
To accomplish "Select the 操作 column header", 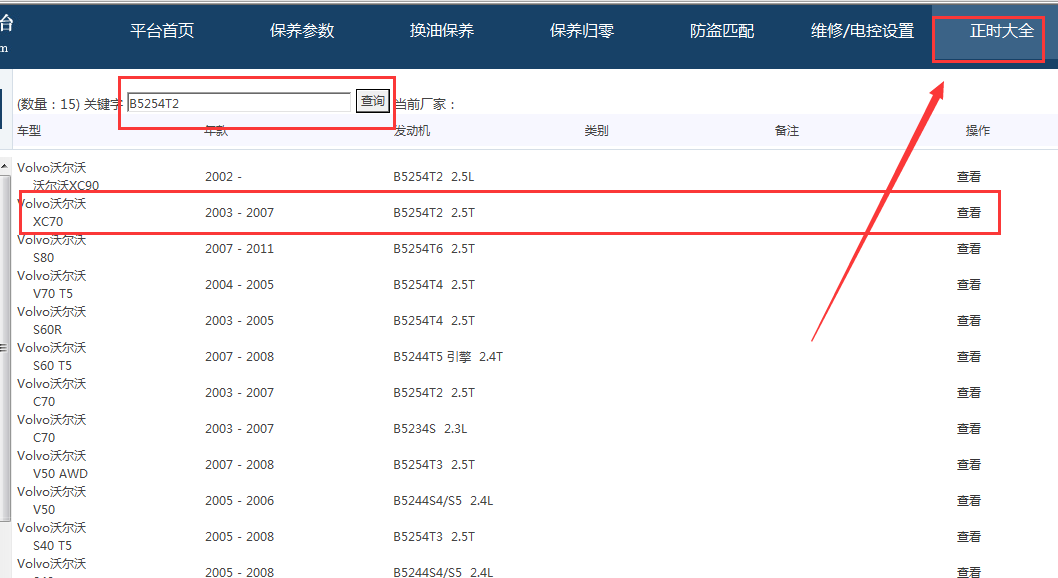I will click(978, 130).
